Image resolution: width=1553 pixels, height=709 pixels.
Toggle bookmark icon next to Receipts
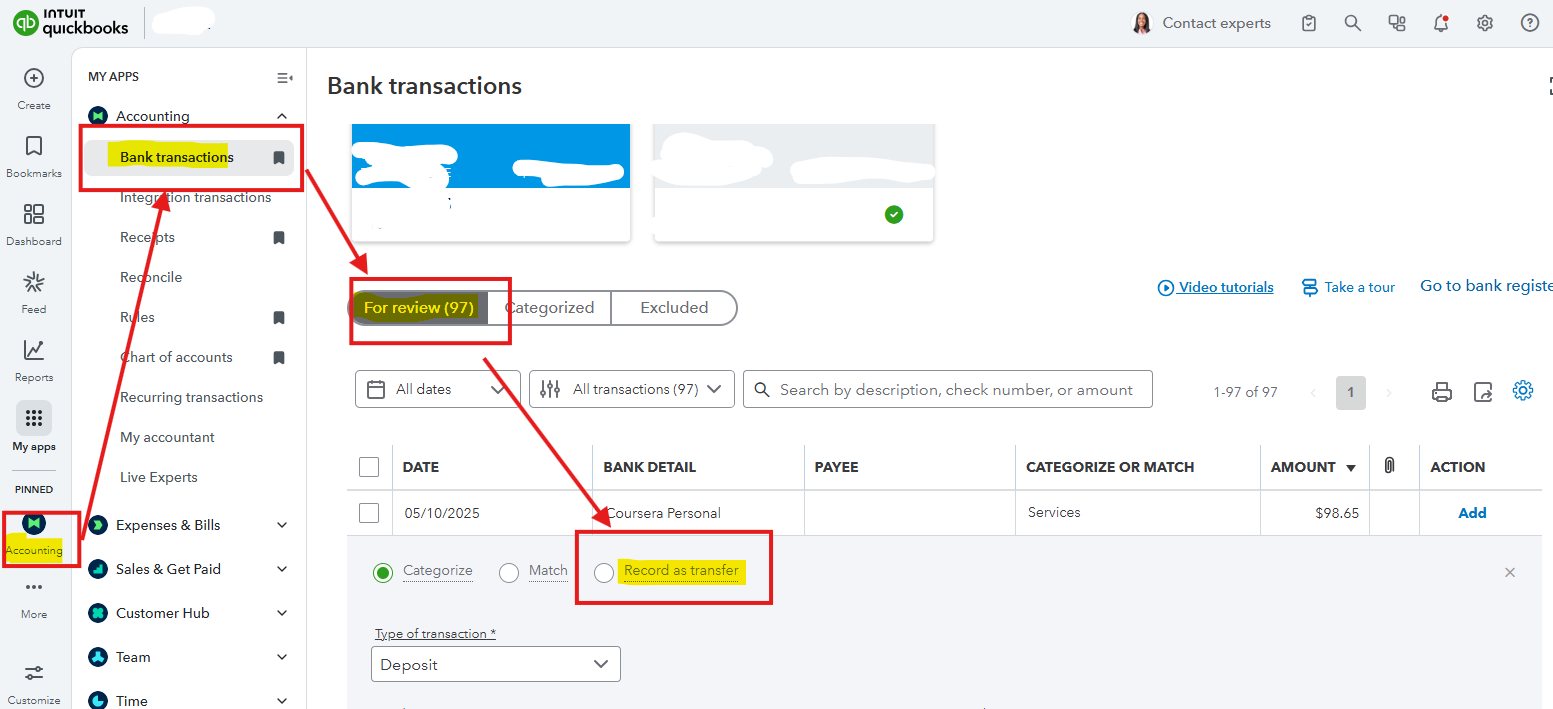click(279, 237)
